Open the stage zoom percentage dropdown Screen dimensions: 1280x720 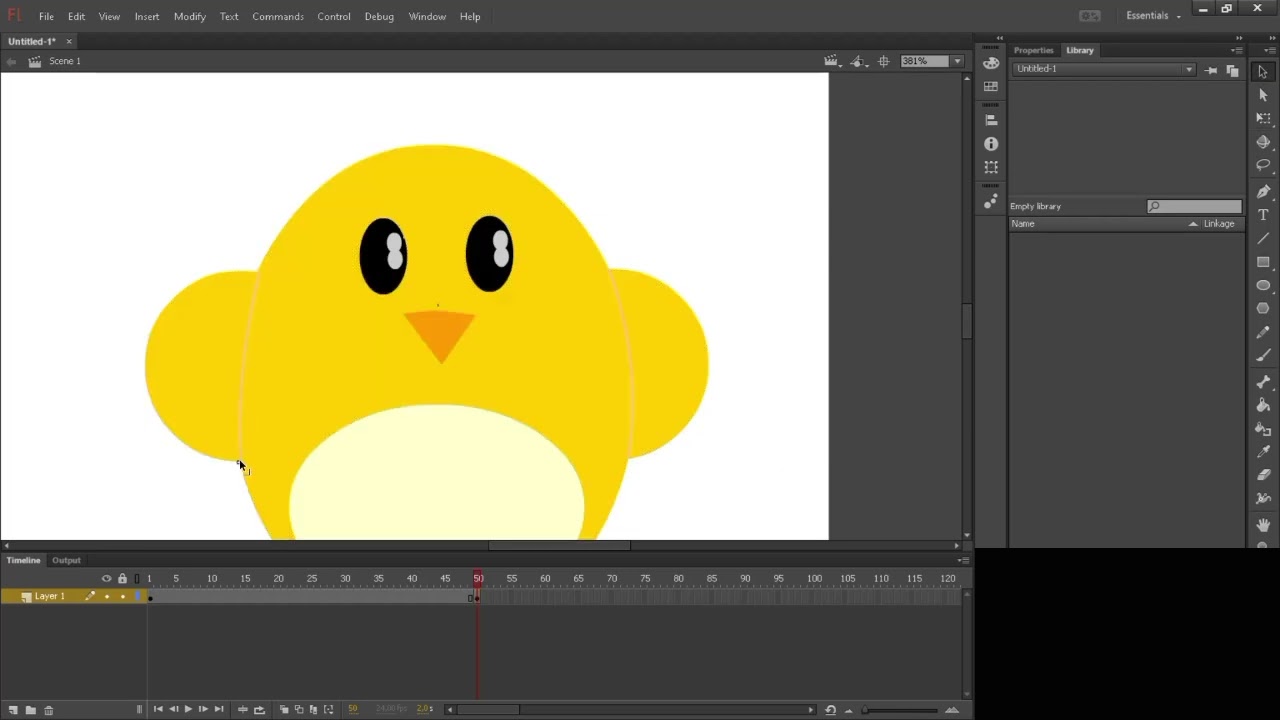(957, 61)
